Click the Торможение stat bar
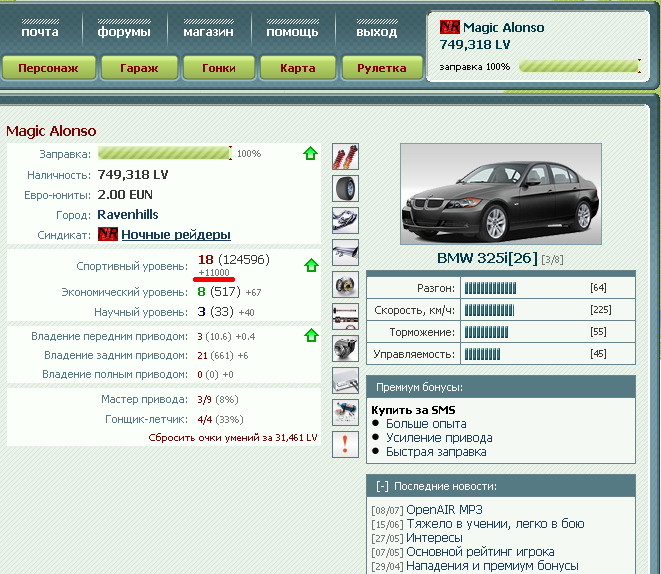661x574 pixels. 486,332
